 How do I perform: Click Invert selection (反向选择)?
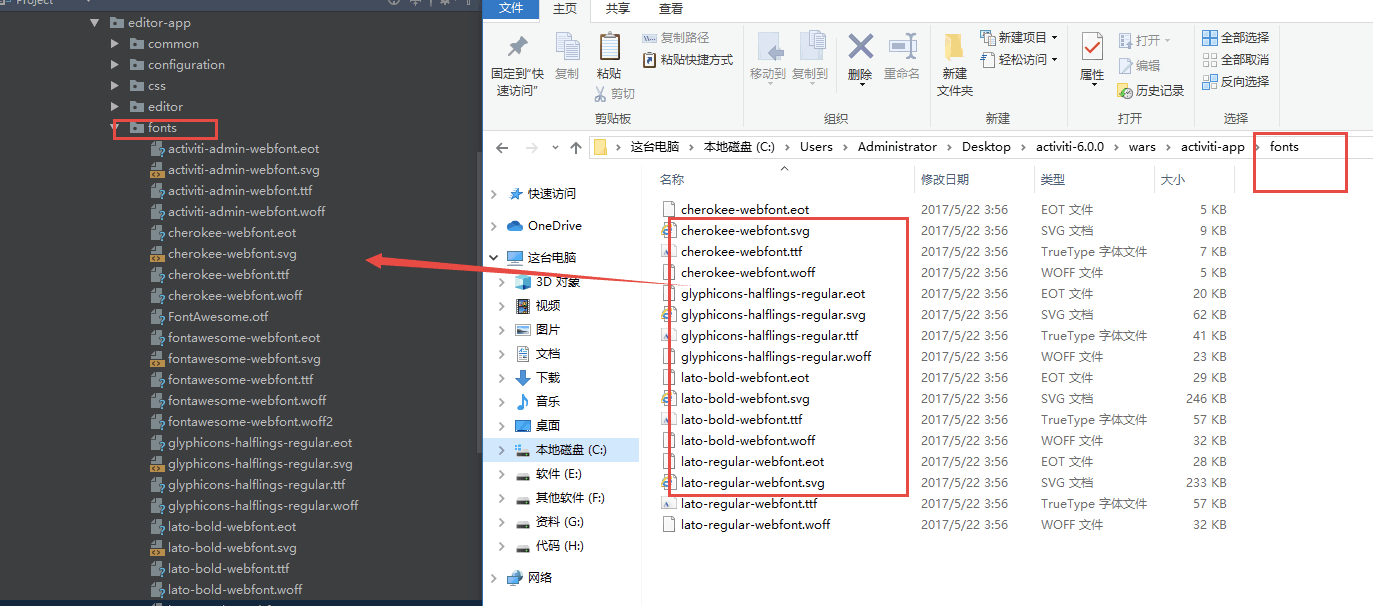(x=1235, y=82)
